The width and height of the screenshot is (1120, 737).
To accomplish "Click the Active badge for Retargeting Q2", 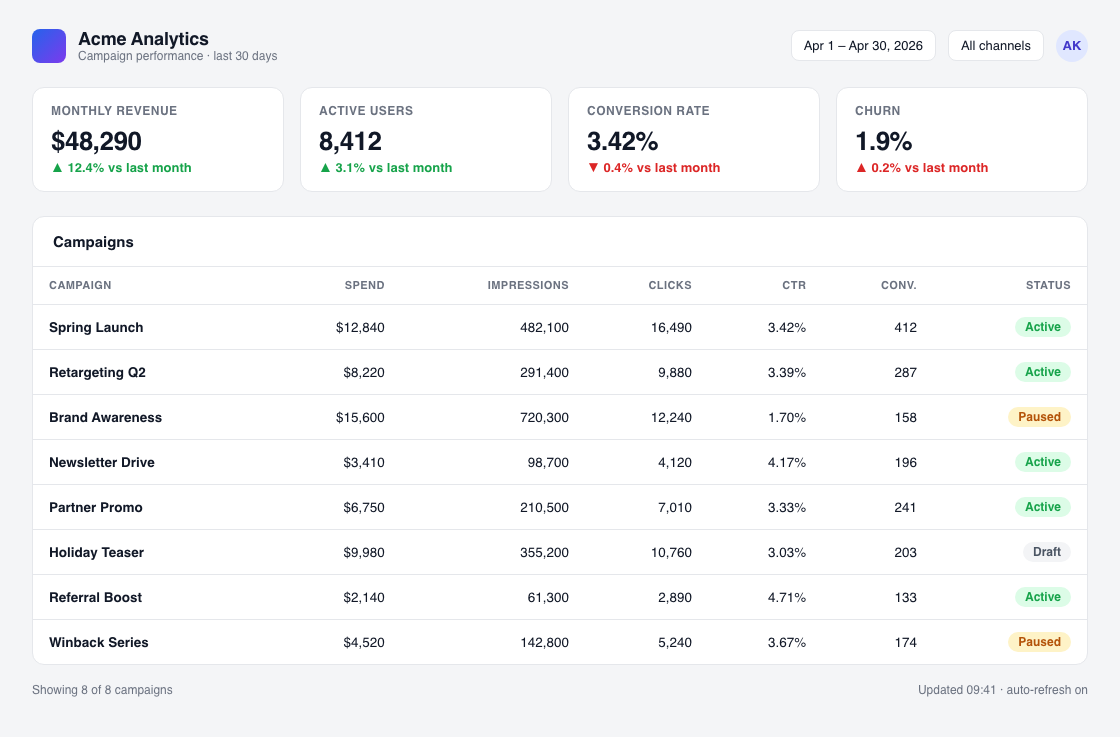I will 1043,372.
